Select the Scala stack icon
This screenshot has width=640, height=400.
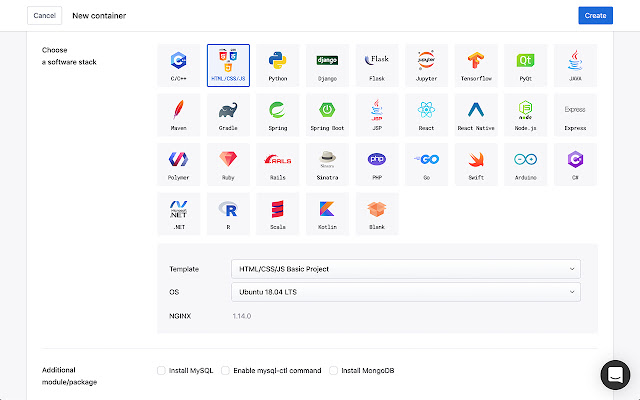[x=278, y=214]
